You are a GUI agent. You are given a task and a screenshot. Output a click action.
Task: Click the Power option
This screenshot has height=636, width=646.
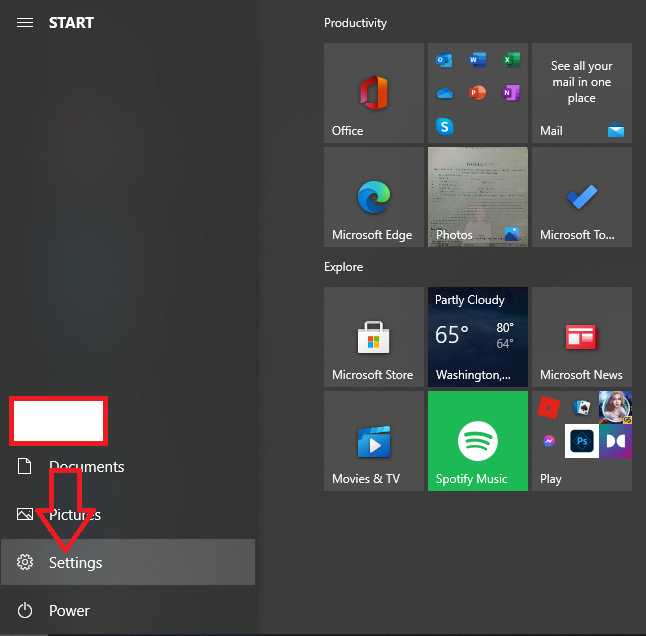click(128, 610)
